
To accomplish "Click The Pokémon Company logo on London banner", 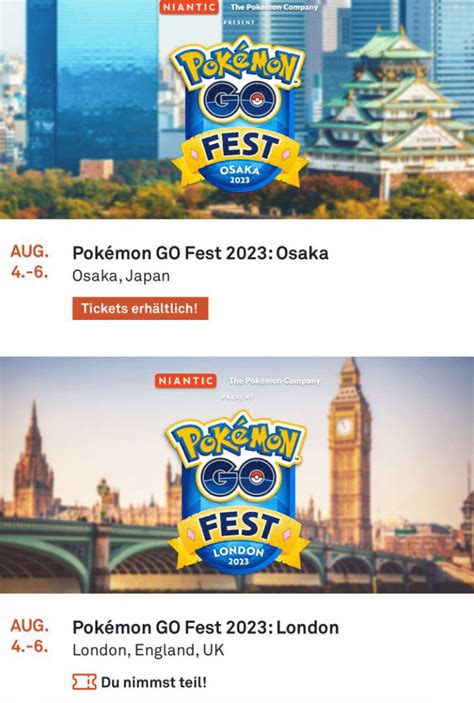I will tap(274, 381).
